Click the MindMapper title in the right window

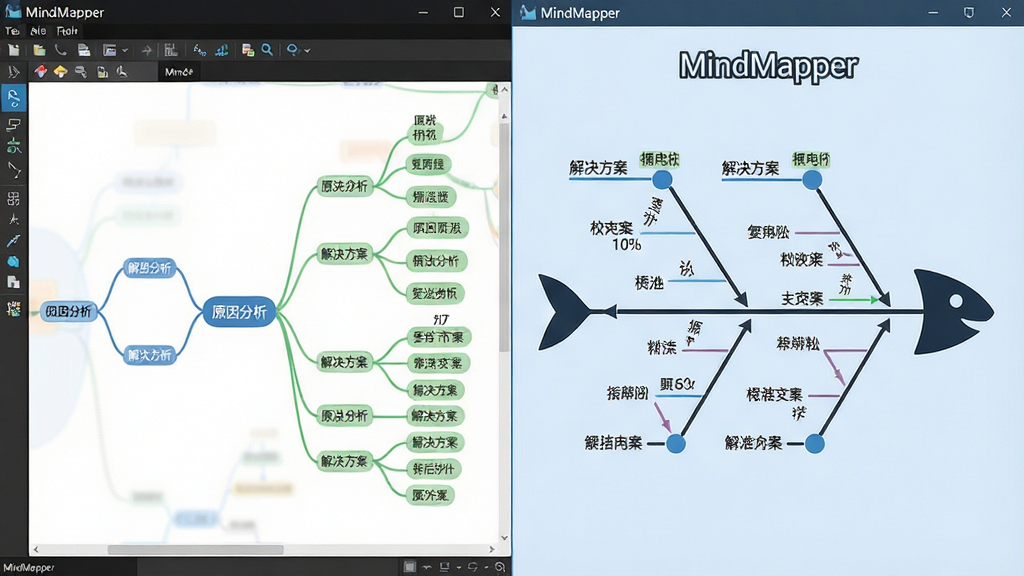(768, 66)
